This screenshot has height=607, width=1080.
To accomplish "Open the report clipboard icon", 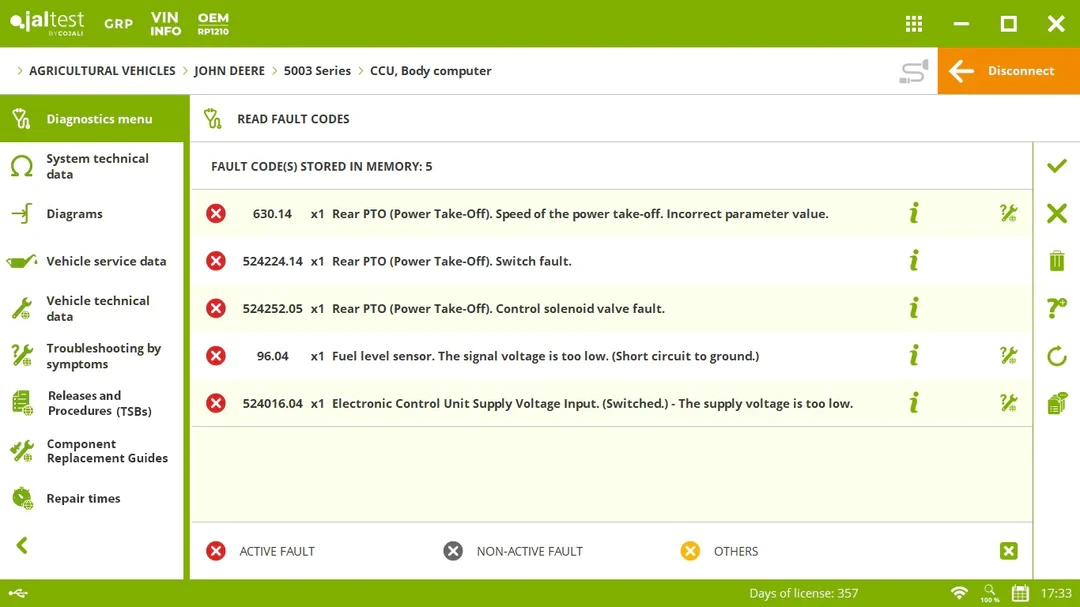I will point(1057,404).
